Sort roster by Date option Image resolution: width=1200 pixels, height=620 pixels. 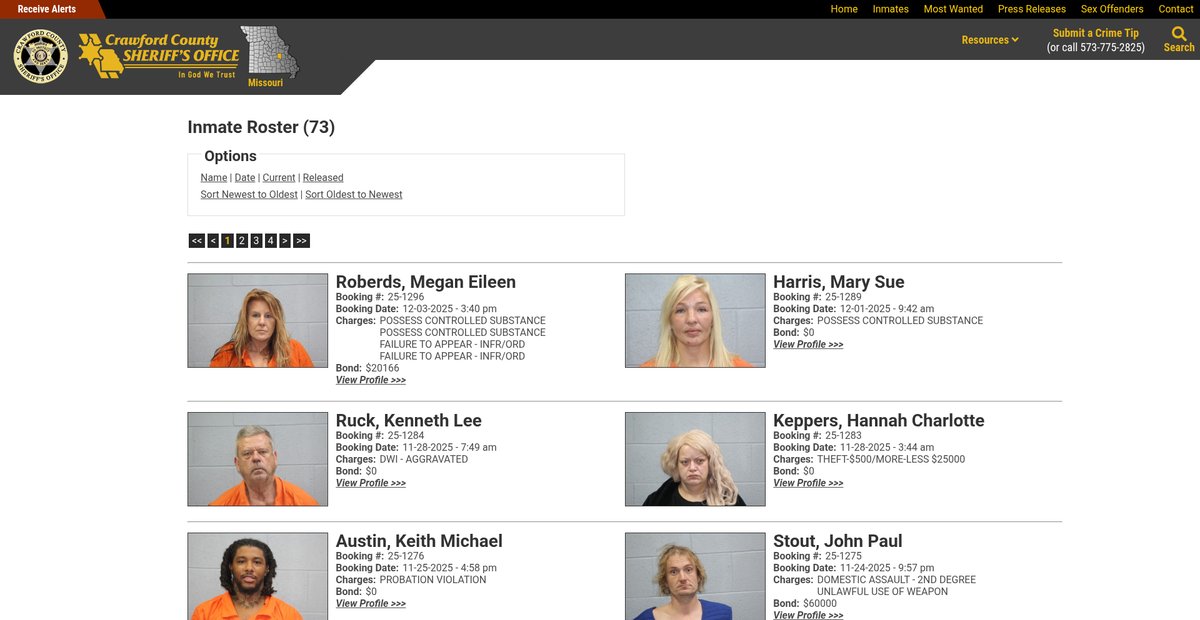tap(245, 178)
